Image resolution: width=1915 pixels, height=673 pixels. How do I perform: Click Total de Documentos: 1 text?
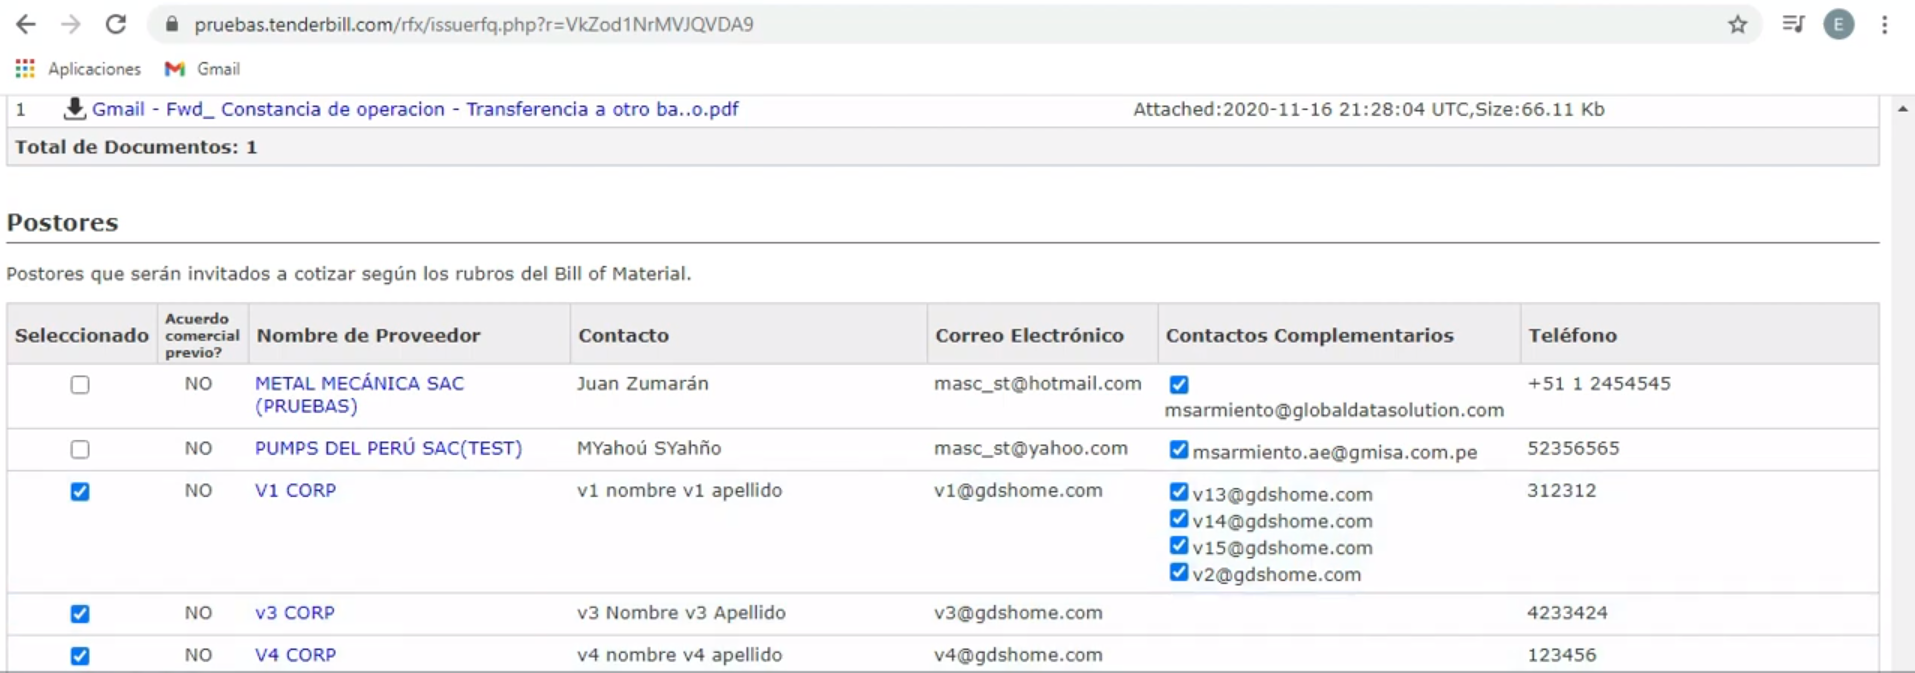coord(136,147)
